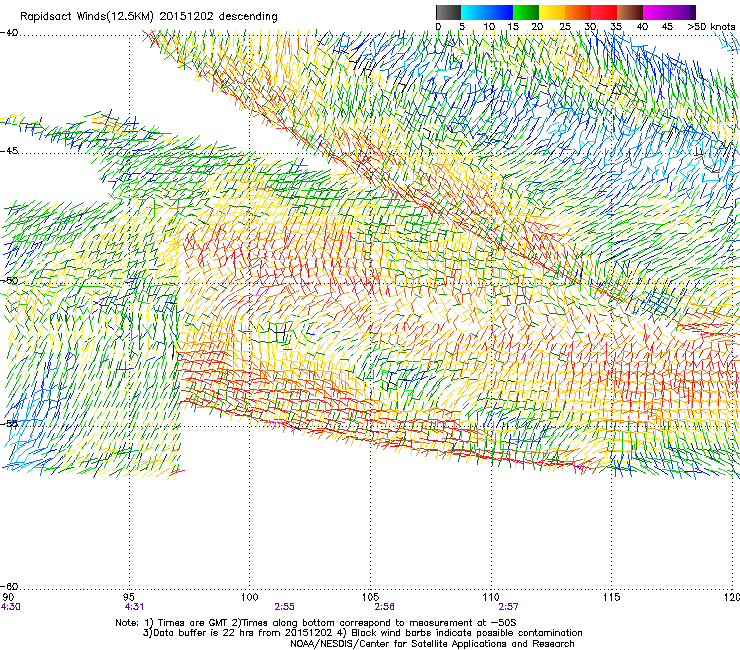Click the legend scale value '15'
740x650 pixels.
[513, 27]
